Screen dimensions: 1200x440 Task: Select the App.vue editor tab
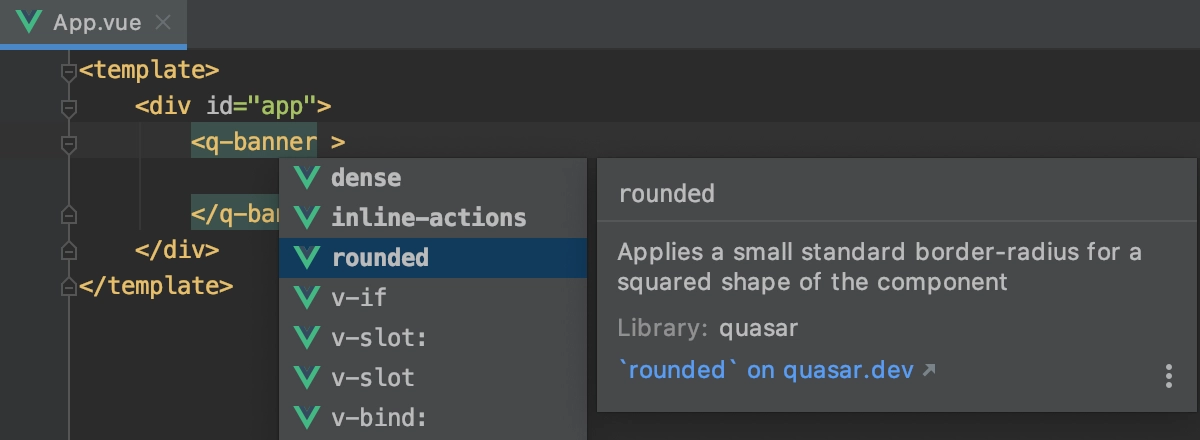[x=93, y=22]
